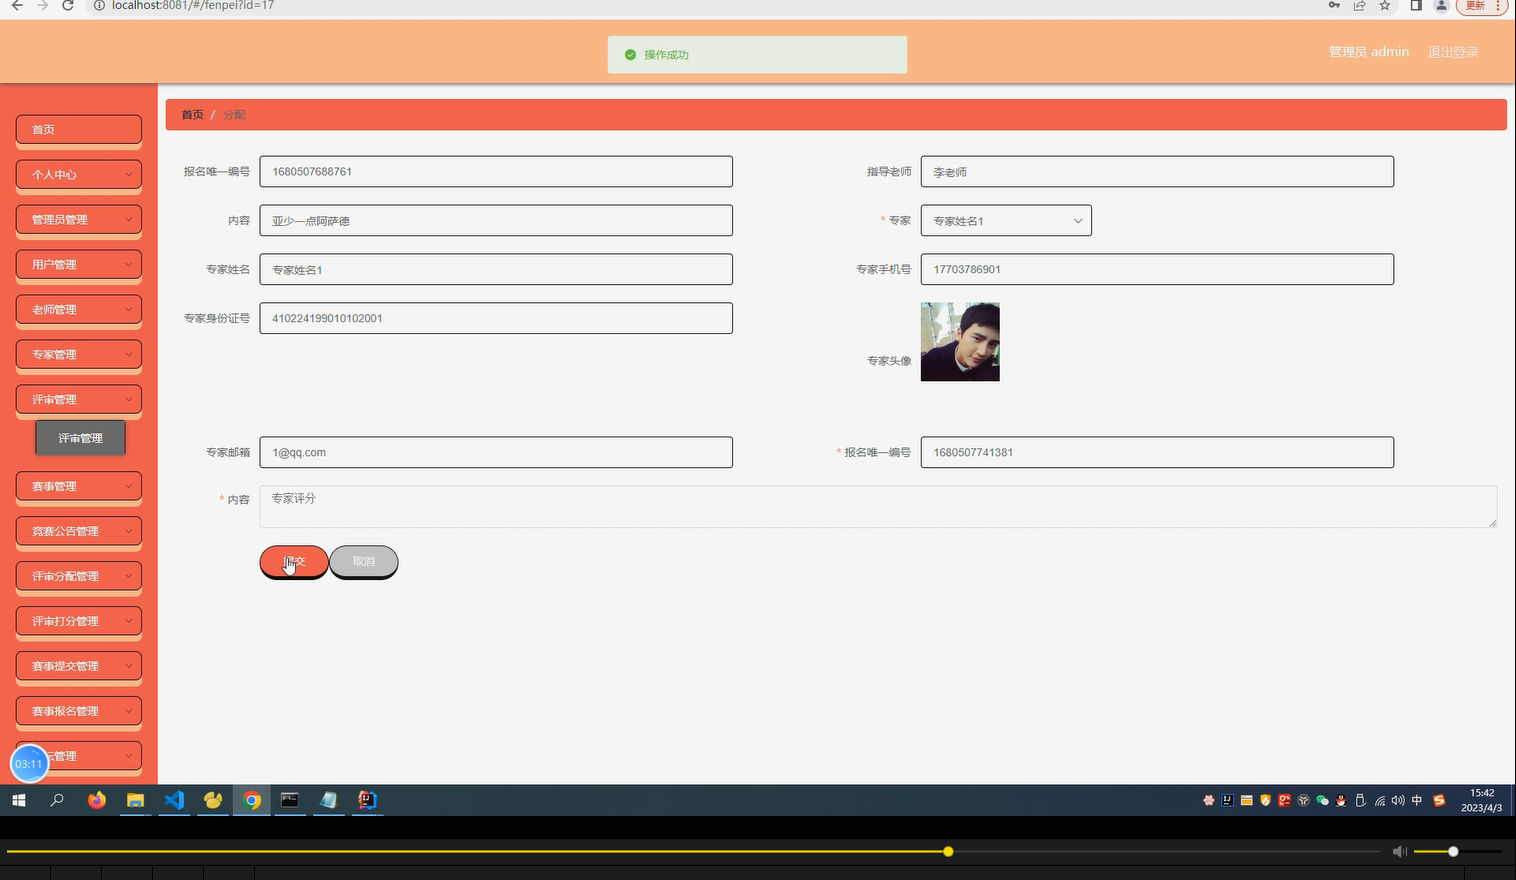Screen dimensions: 1516x880
Task: Open the Wi-Fi network tray icon
Action: click(1379, 800)
